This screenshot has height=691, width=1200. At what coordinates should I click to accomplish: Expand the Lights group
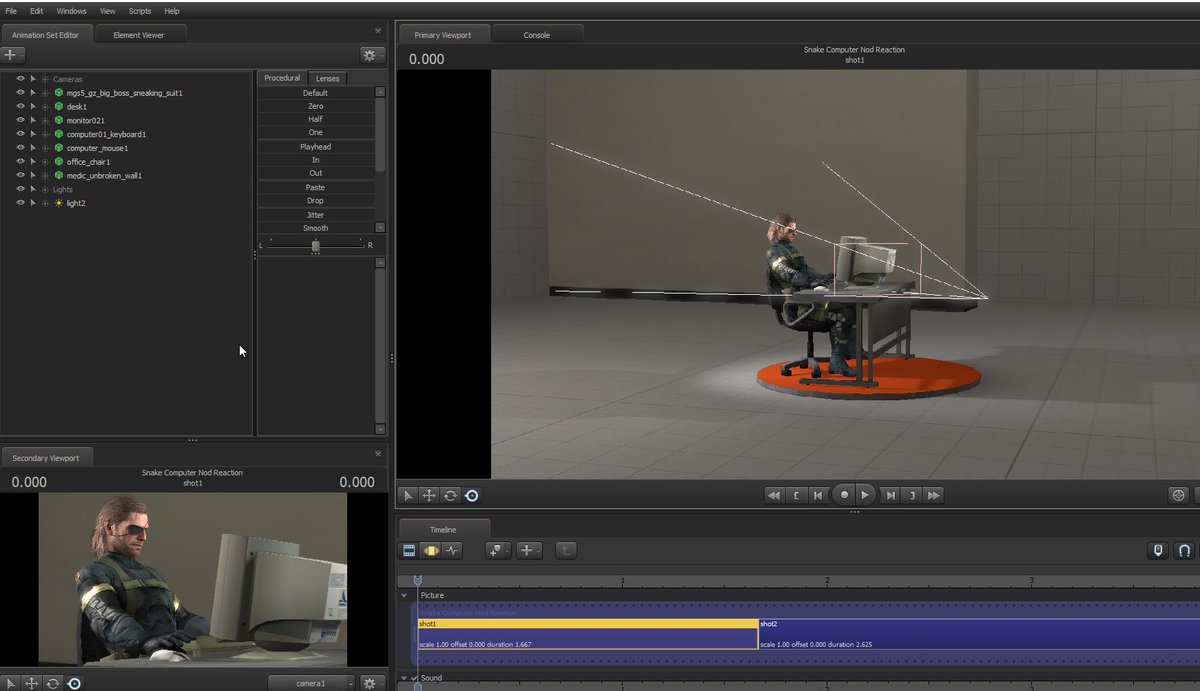tap(45, 189)
